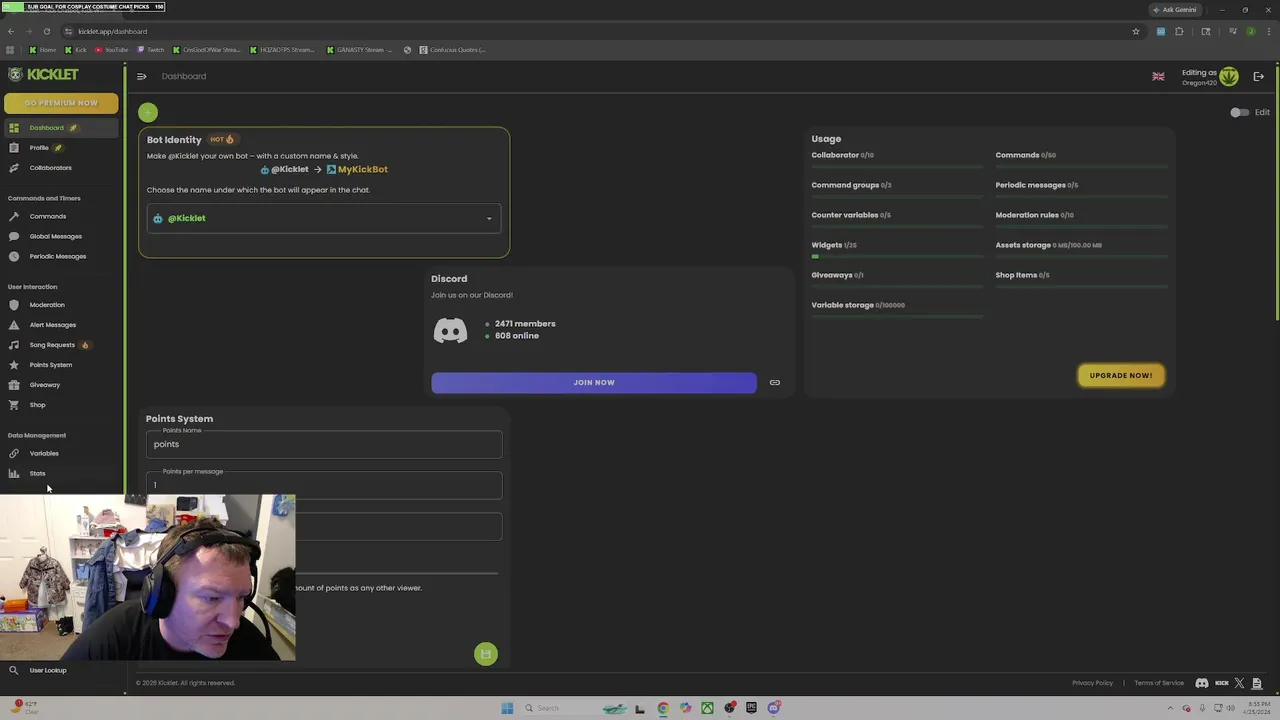Open Giveaway page
The height and width of the screenshot is (720, 1280).
[60, 385]
